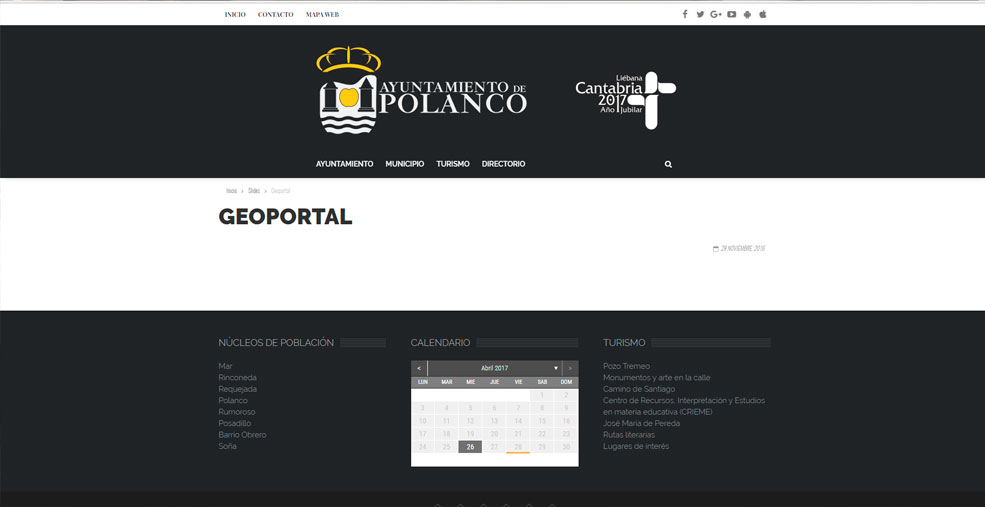Click the Ayuntamiento de Polanco logo
Viewport: 985px width, 507px height.
coord(422,91)
